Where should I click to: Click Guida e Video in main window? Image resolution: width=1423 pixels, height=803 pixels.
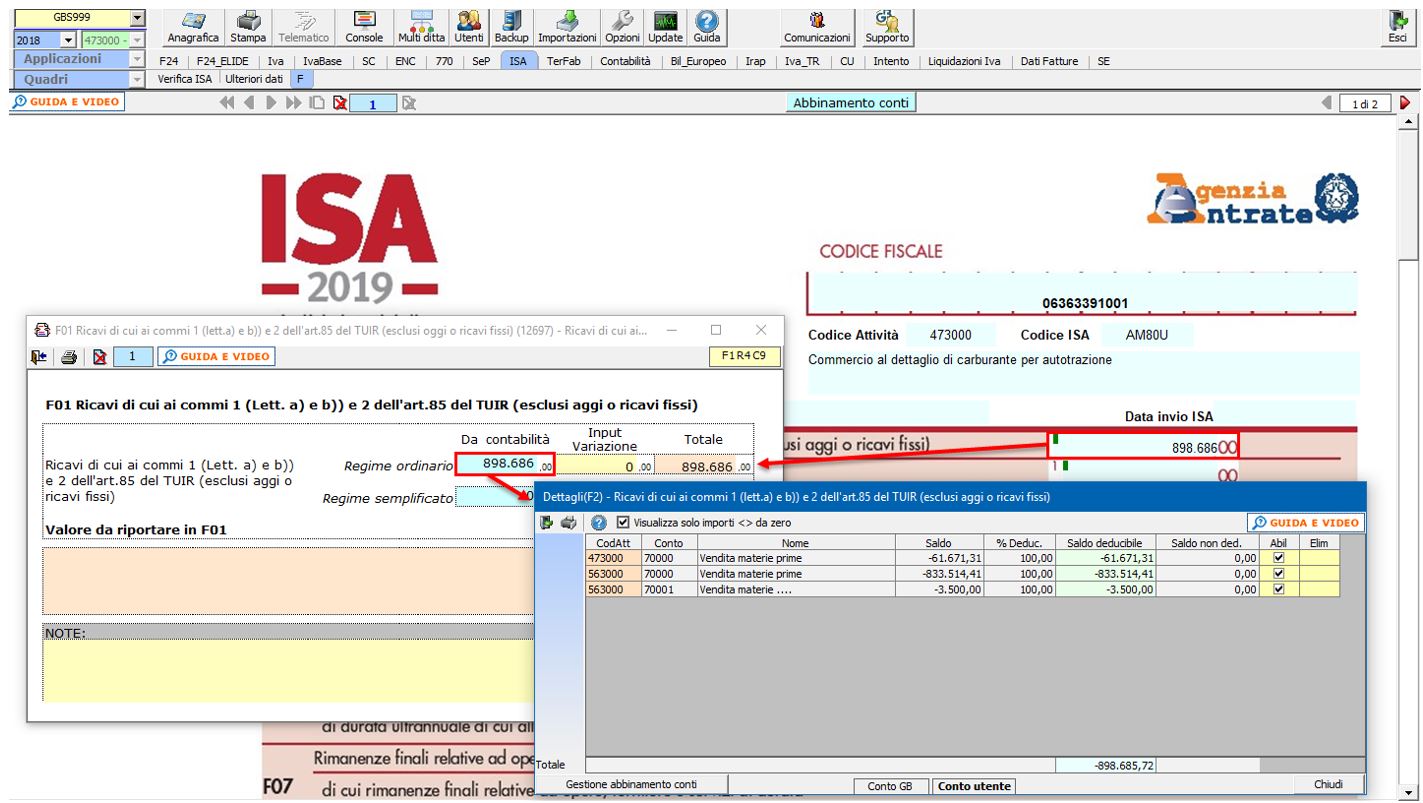tap(66, 102)
